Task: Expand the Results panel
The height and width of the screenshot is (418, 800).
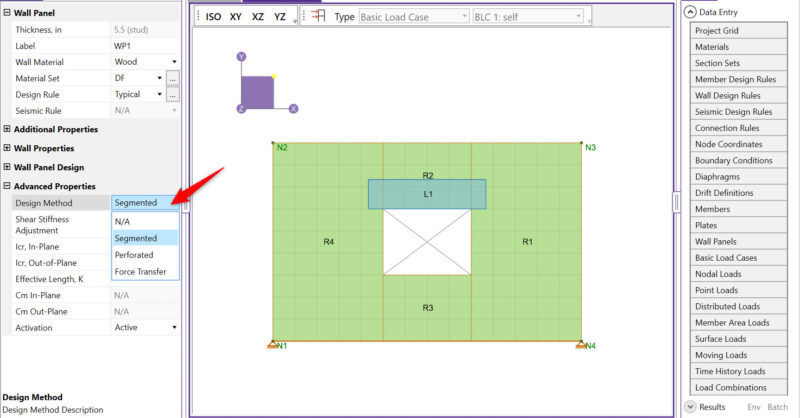Action: [690, 407]
